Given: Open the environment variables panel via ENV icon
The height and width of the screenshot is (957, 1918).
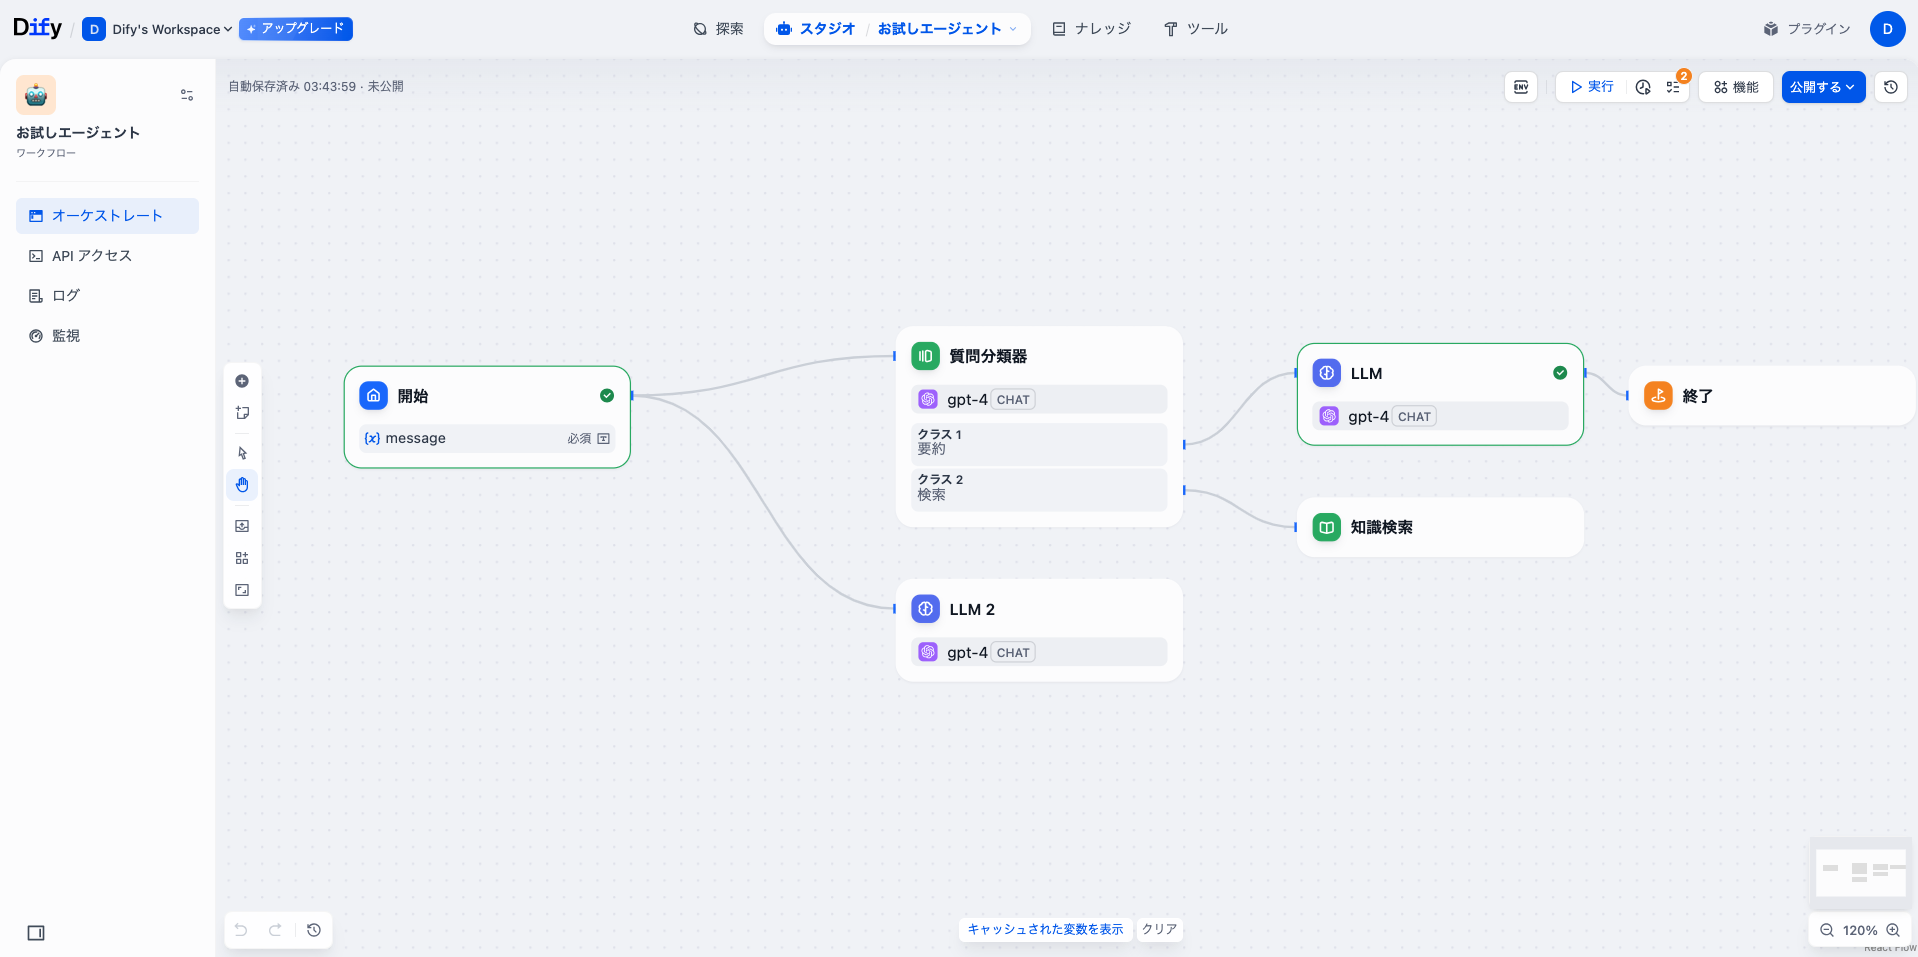Looking at the screenshot, I should click(x=1520, y=87).
